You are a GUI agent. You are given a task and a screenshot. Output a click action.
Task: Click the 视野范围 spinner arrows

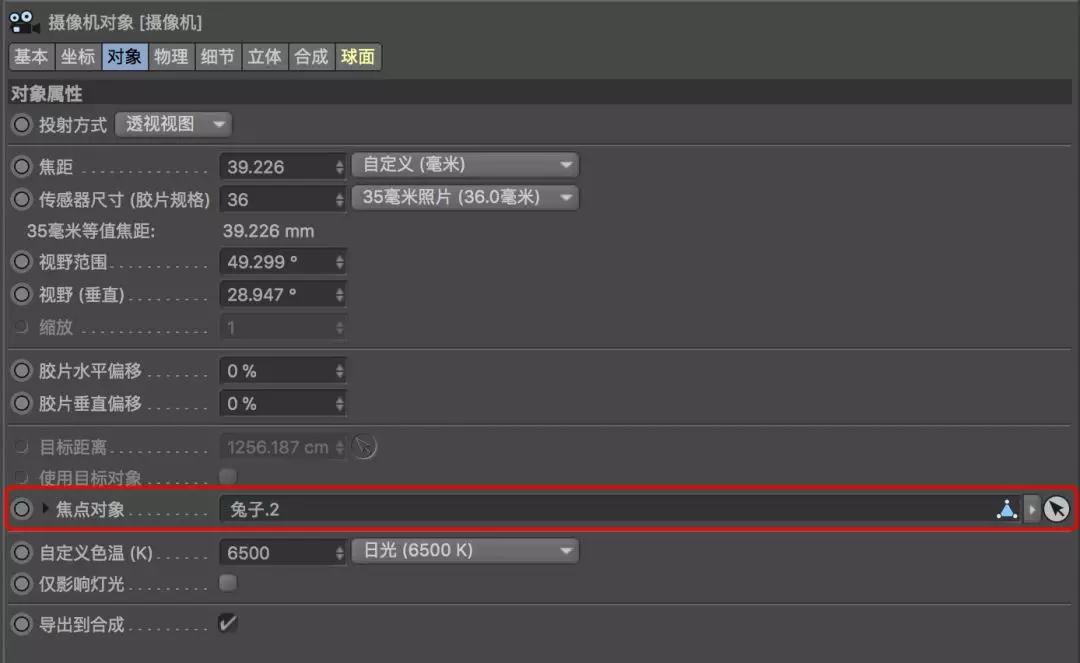click(340, 262)
